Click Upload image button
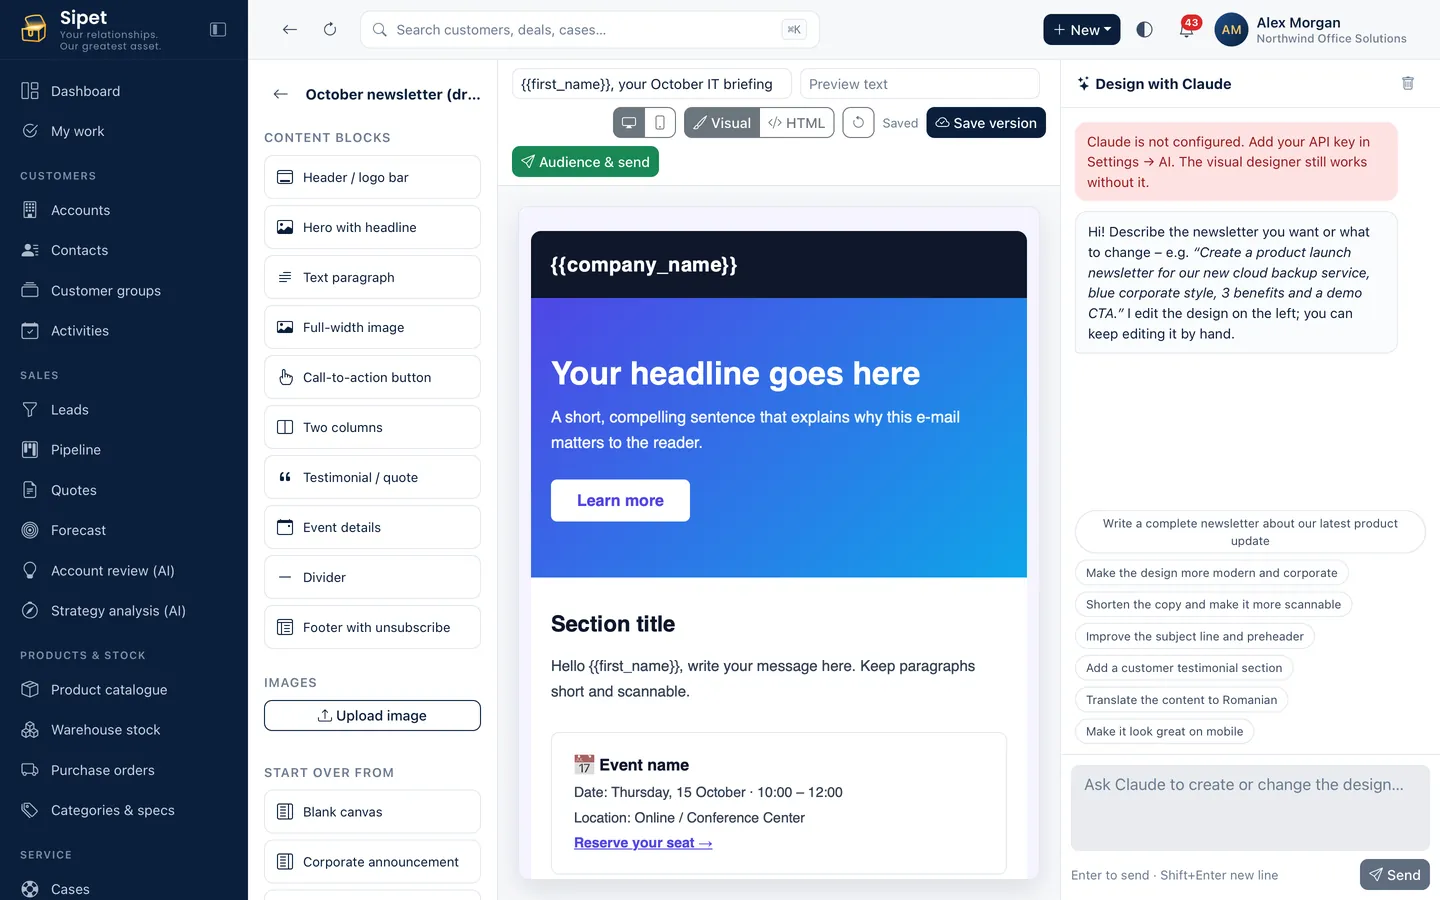This screenshot has width=1440, height=900. [372, 716]
